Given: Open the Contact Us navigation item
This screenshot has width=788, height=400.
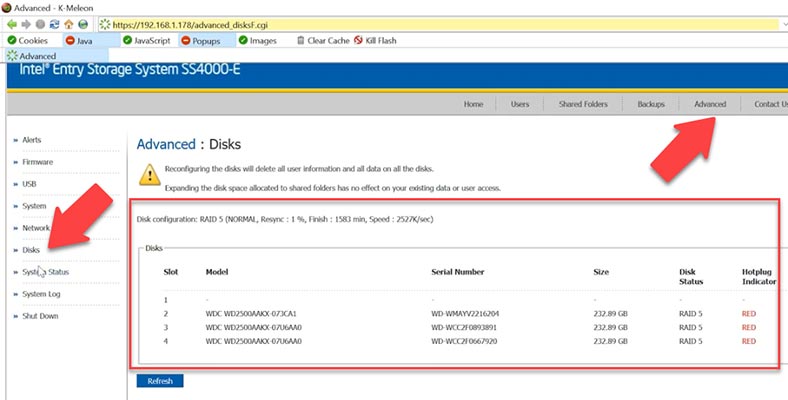Looking at the screenshot, I should point(771,104).
